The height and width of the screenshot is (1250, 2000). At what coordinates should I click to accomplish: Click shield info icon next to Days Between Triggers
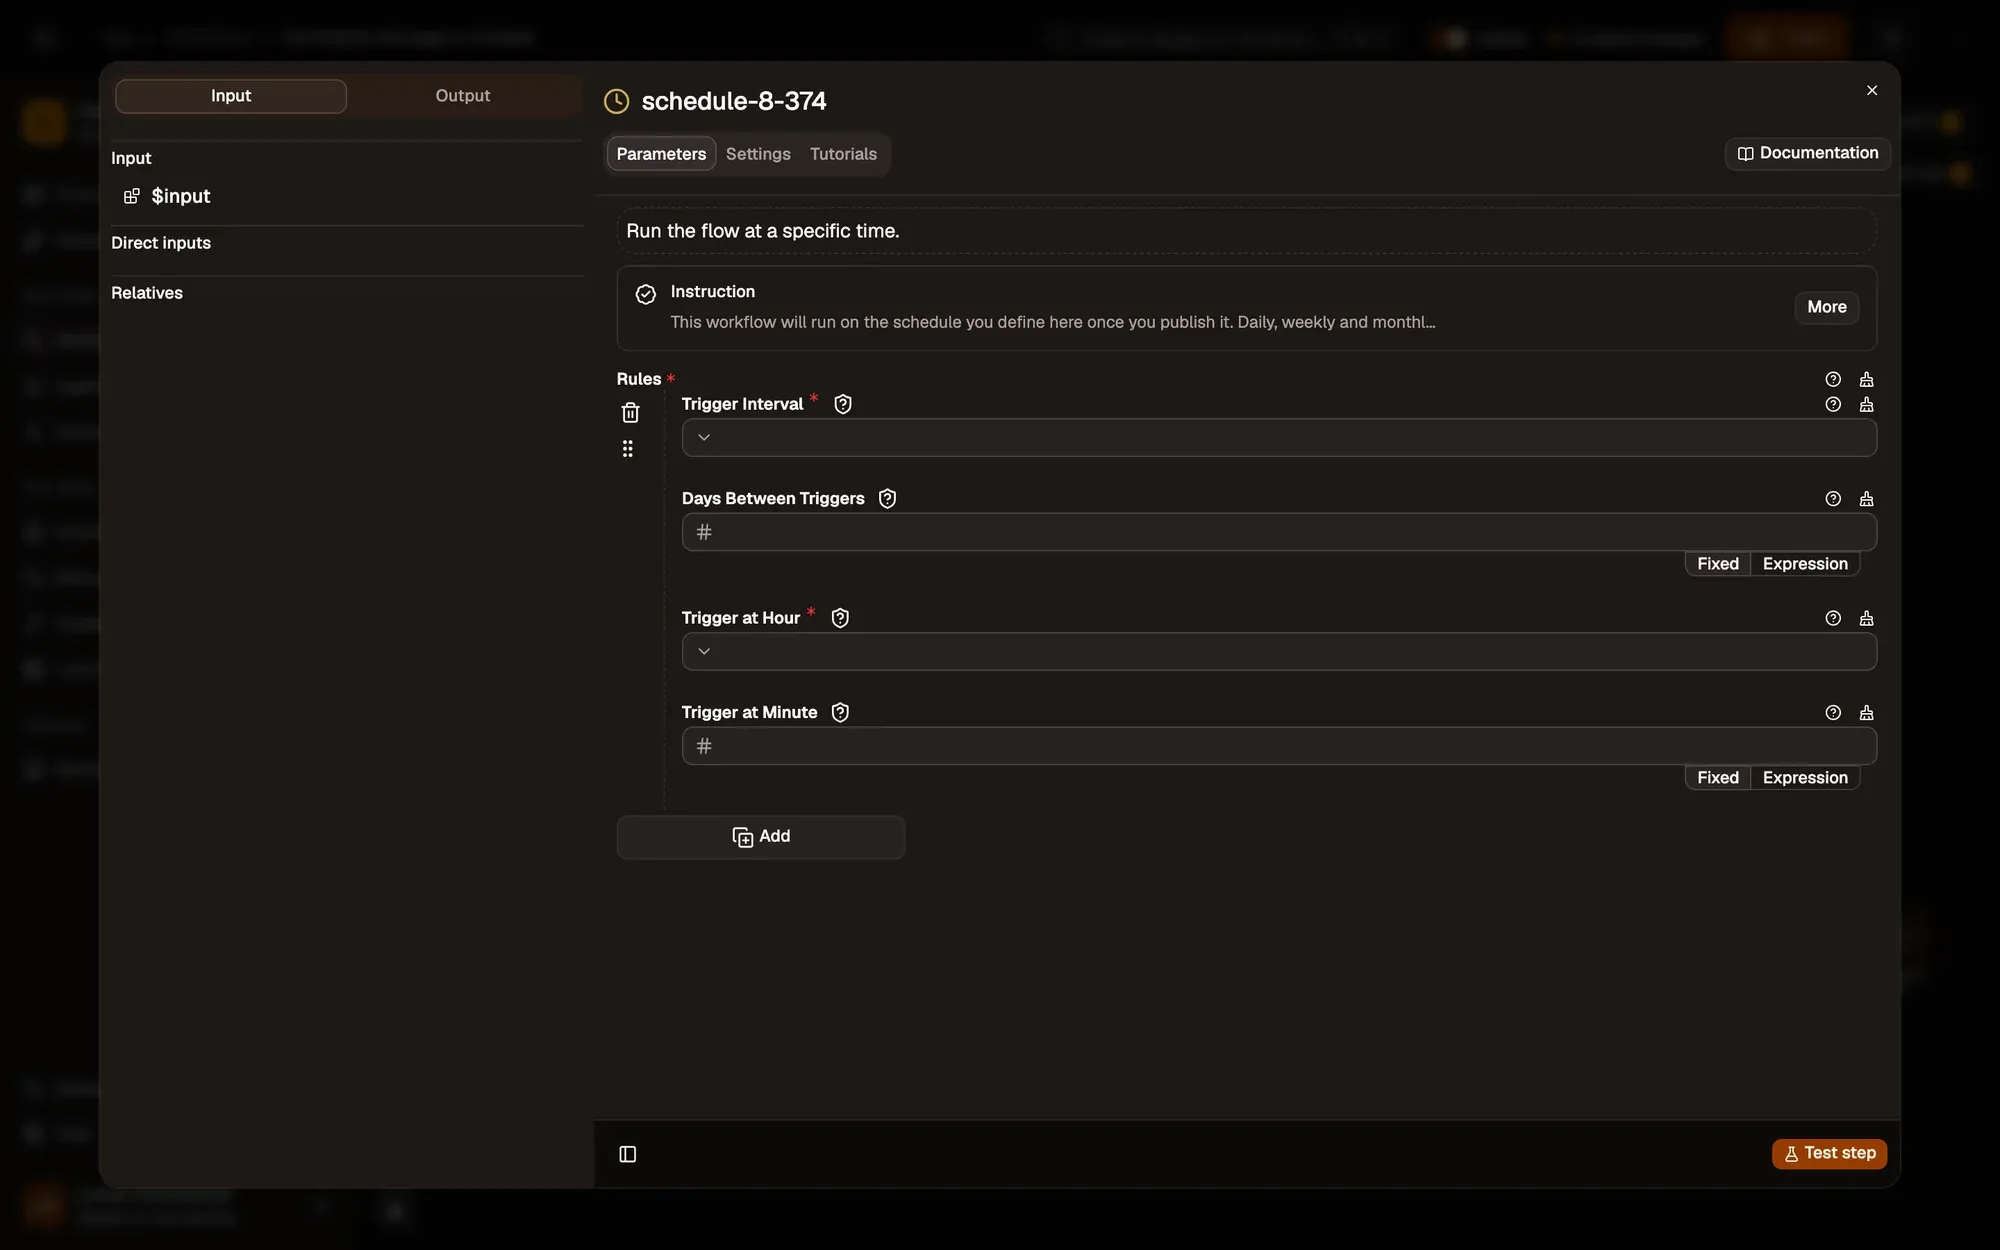pyautogui.click(x=887, y=499)
